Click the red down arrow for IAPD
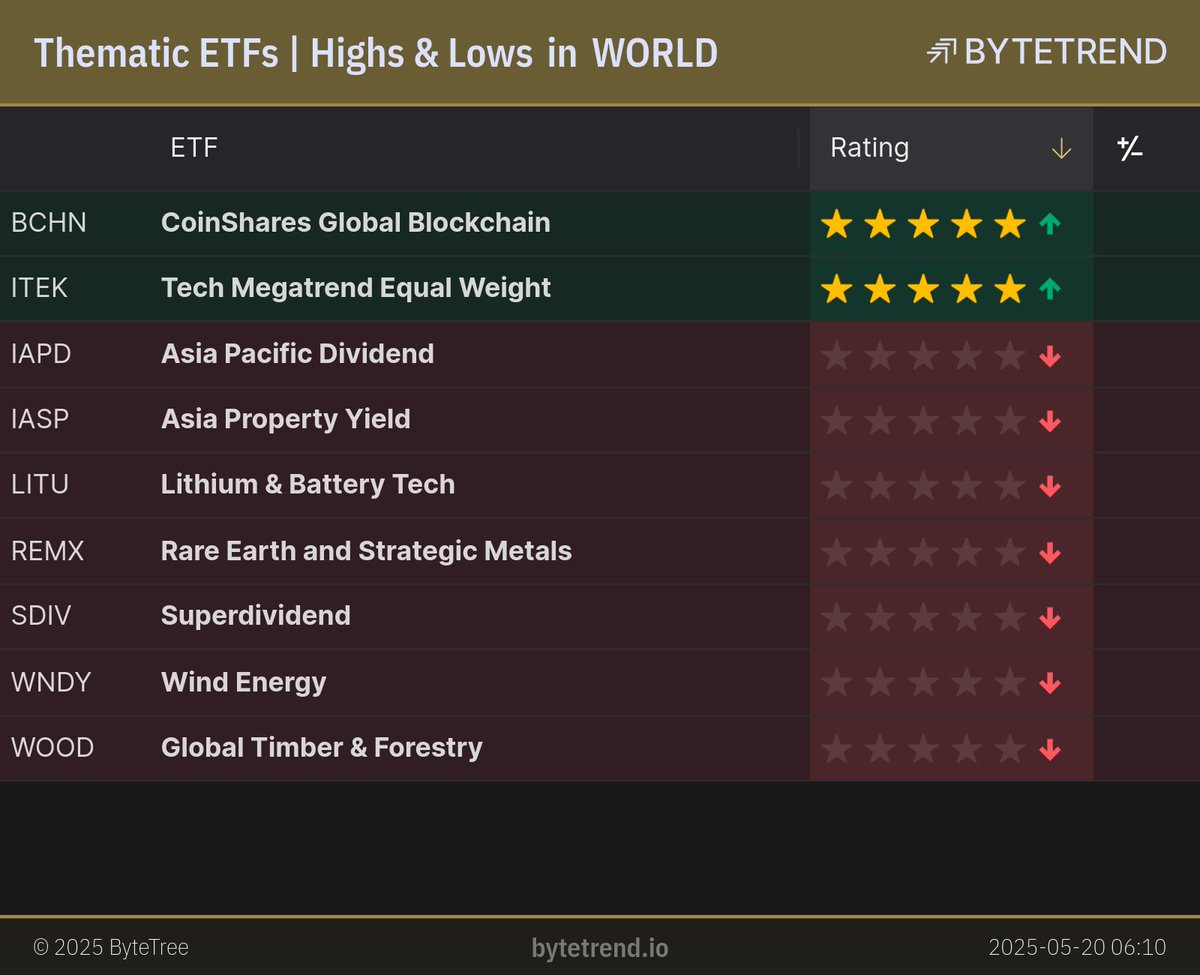Screen dimensions: 1200x975 1049,355
